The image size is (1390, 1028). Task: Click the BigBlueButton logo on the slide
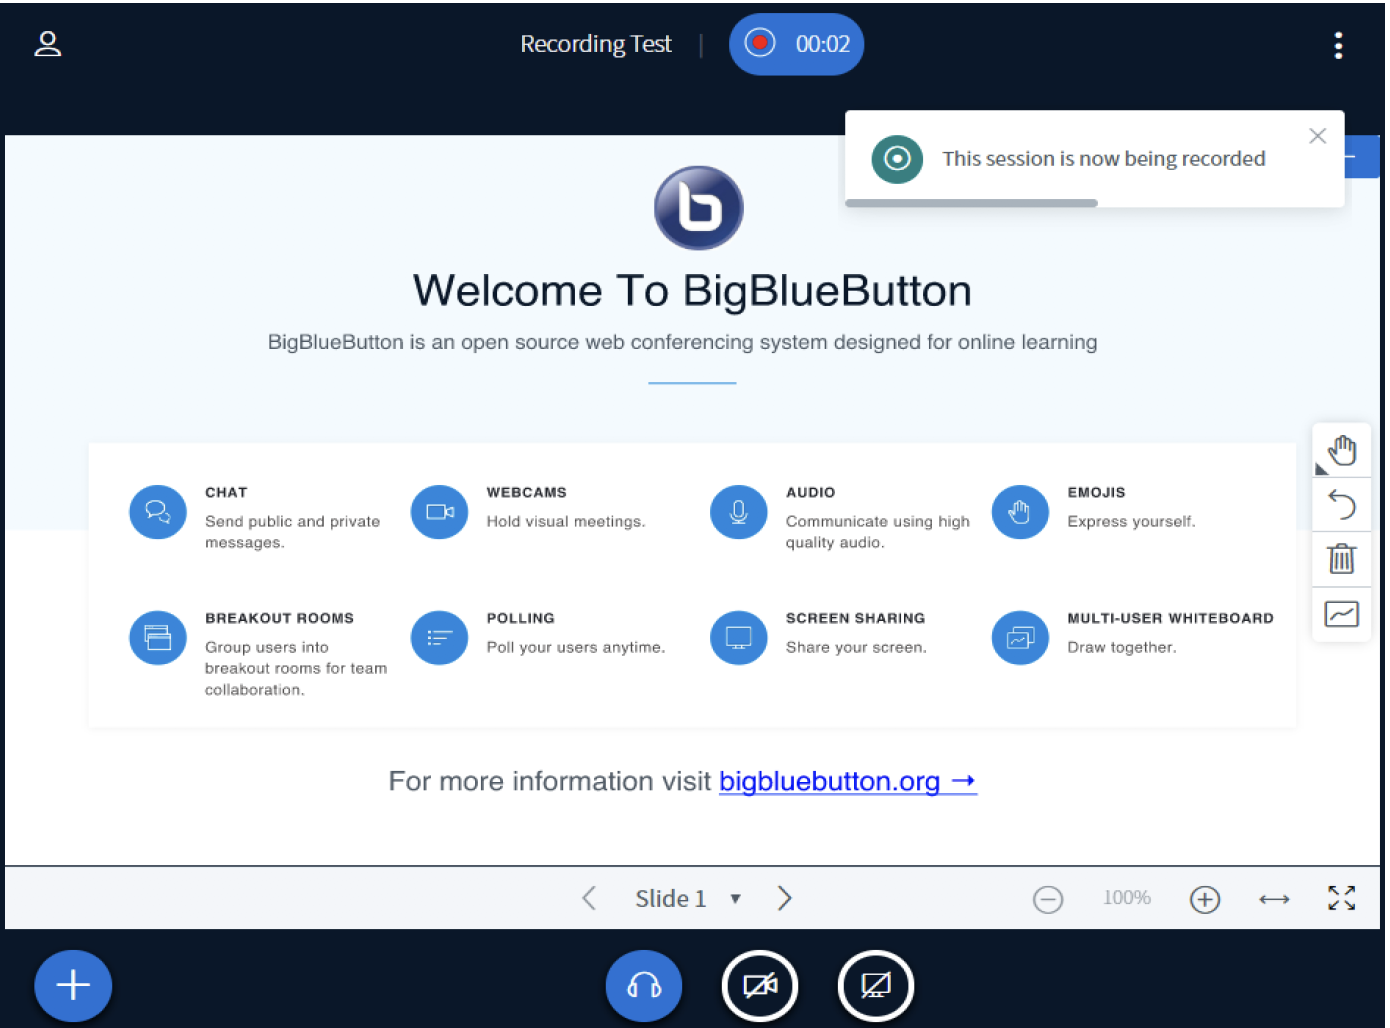pyautogui.click(x=699, y=208)
